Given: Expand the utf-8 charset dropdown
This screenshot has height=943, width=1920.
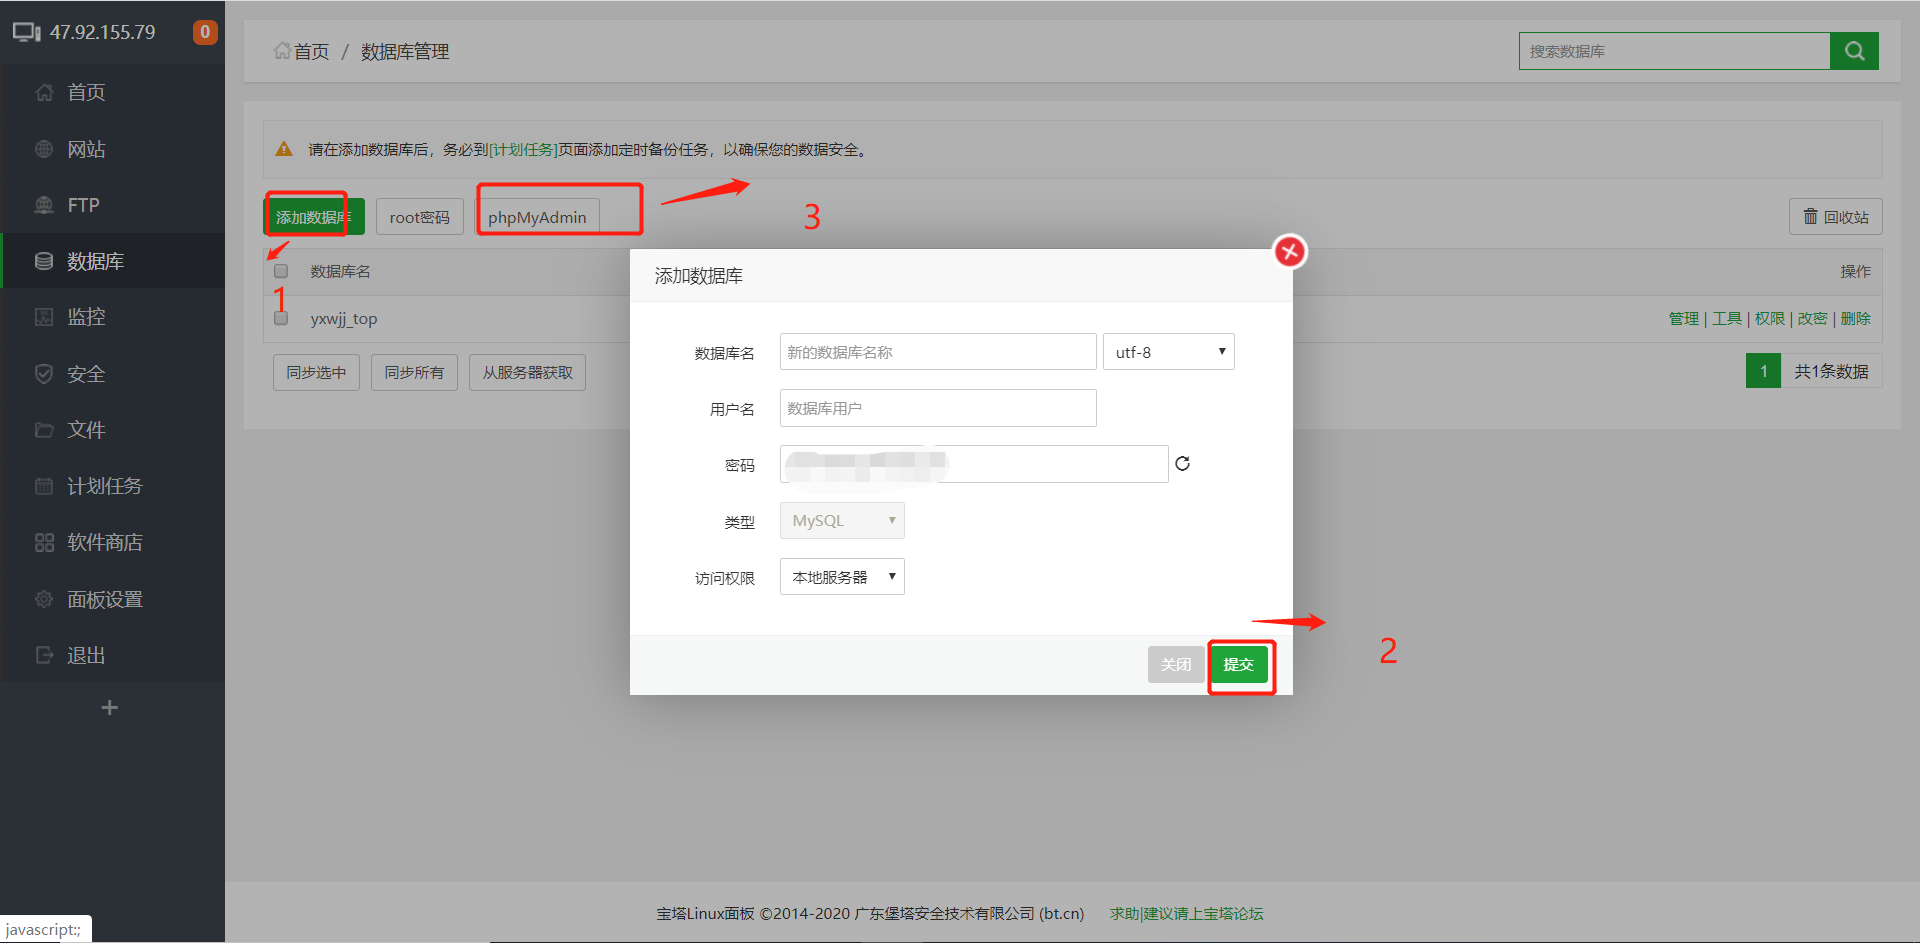Looking at the screenshot, I should pos(1168,351).
